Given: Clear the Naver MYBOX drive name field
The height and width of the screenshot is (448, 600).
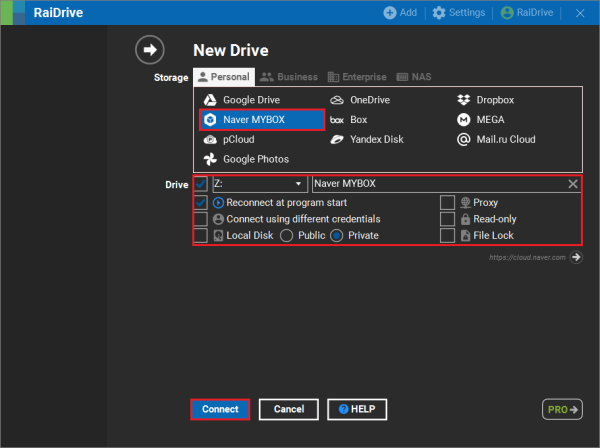Looking at the screenshot, I should (x=572, y=184).
